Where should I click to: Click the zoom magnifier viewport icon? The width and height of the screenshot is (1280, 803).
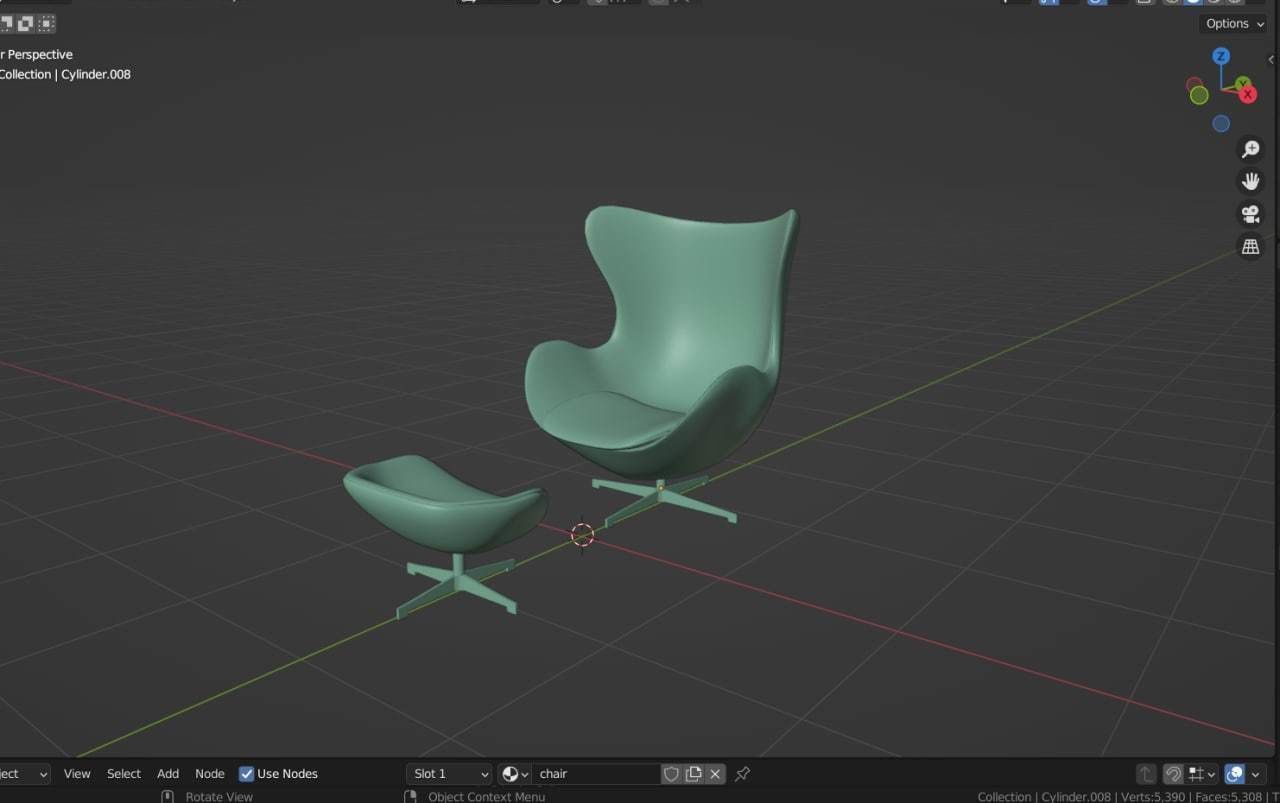(1250, 150)
